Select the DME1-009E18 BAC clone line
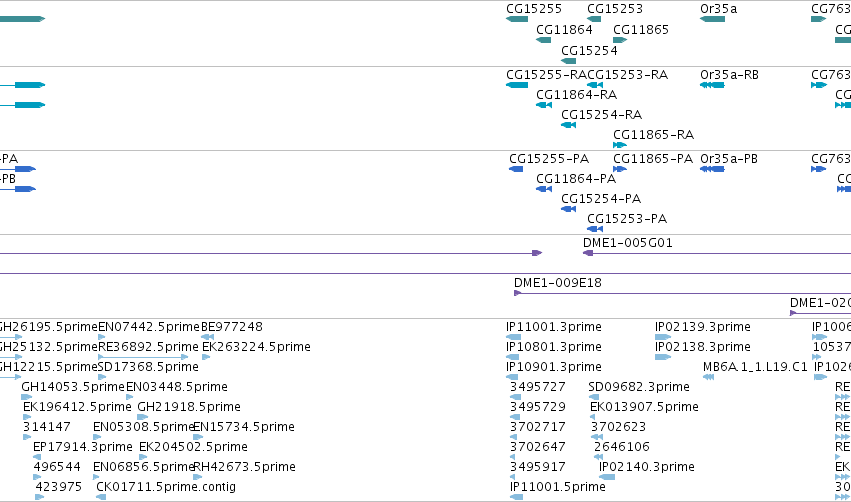The height and width of the screenshot is (502, 851). click(682, 294)
